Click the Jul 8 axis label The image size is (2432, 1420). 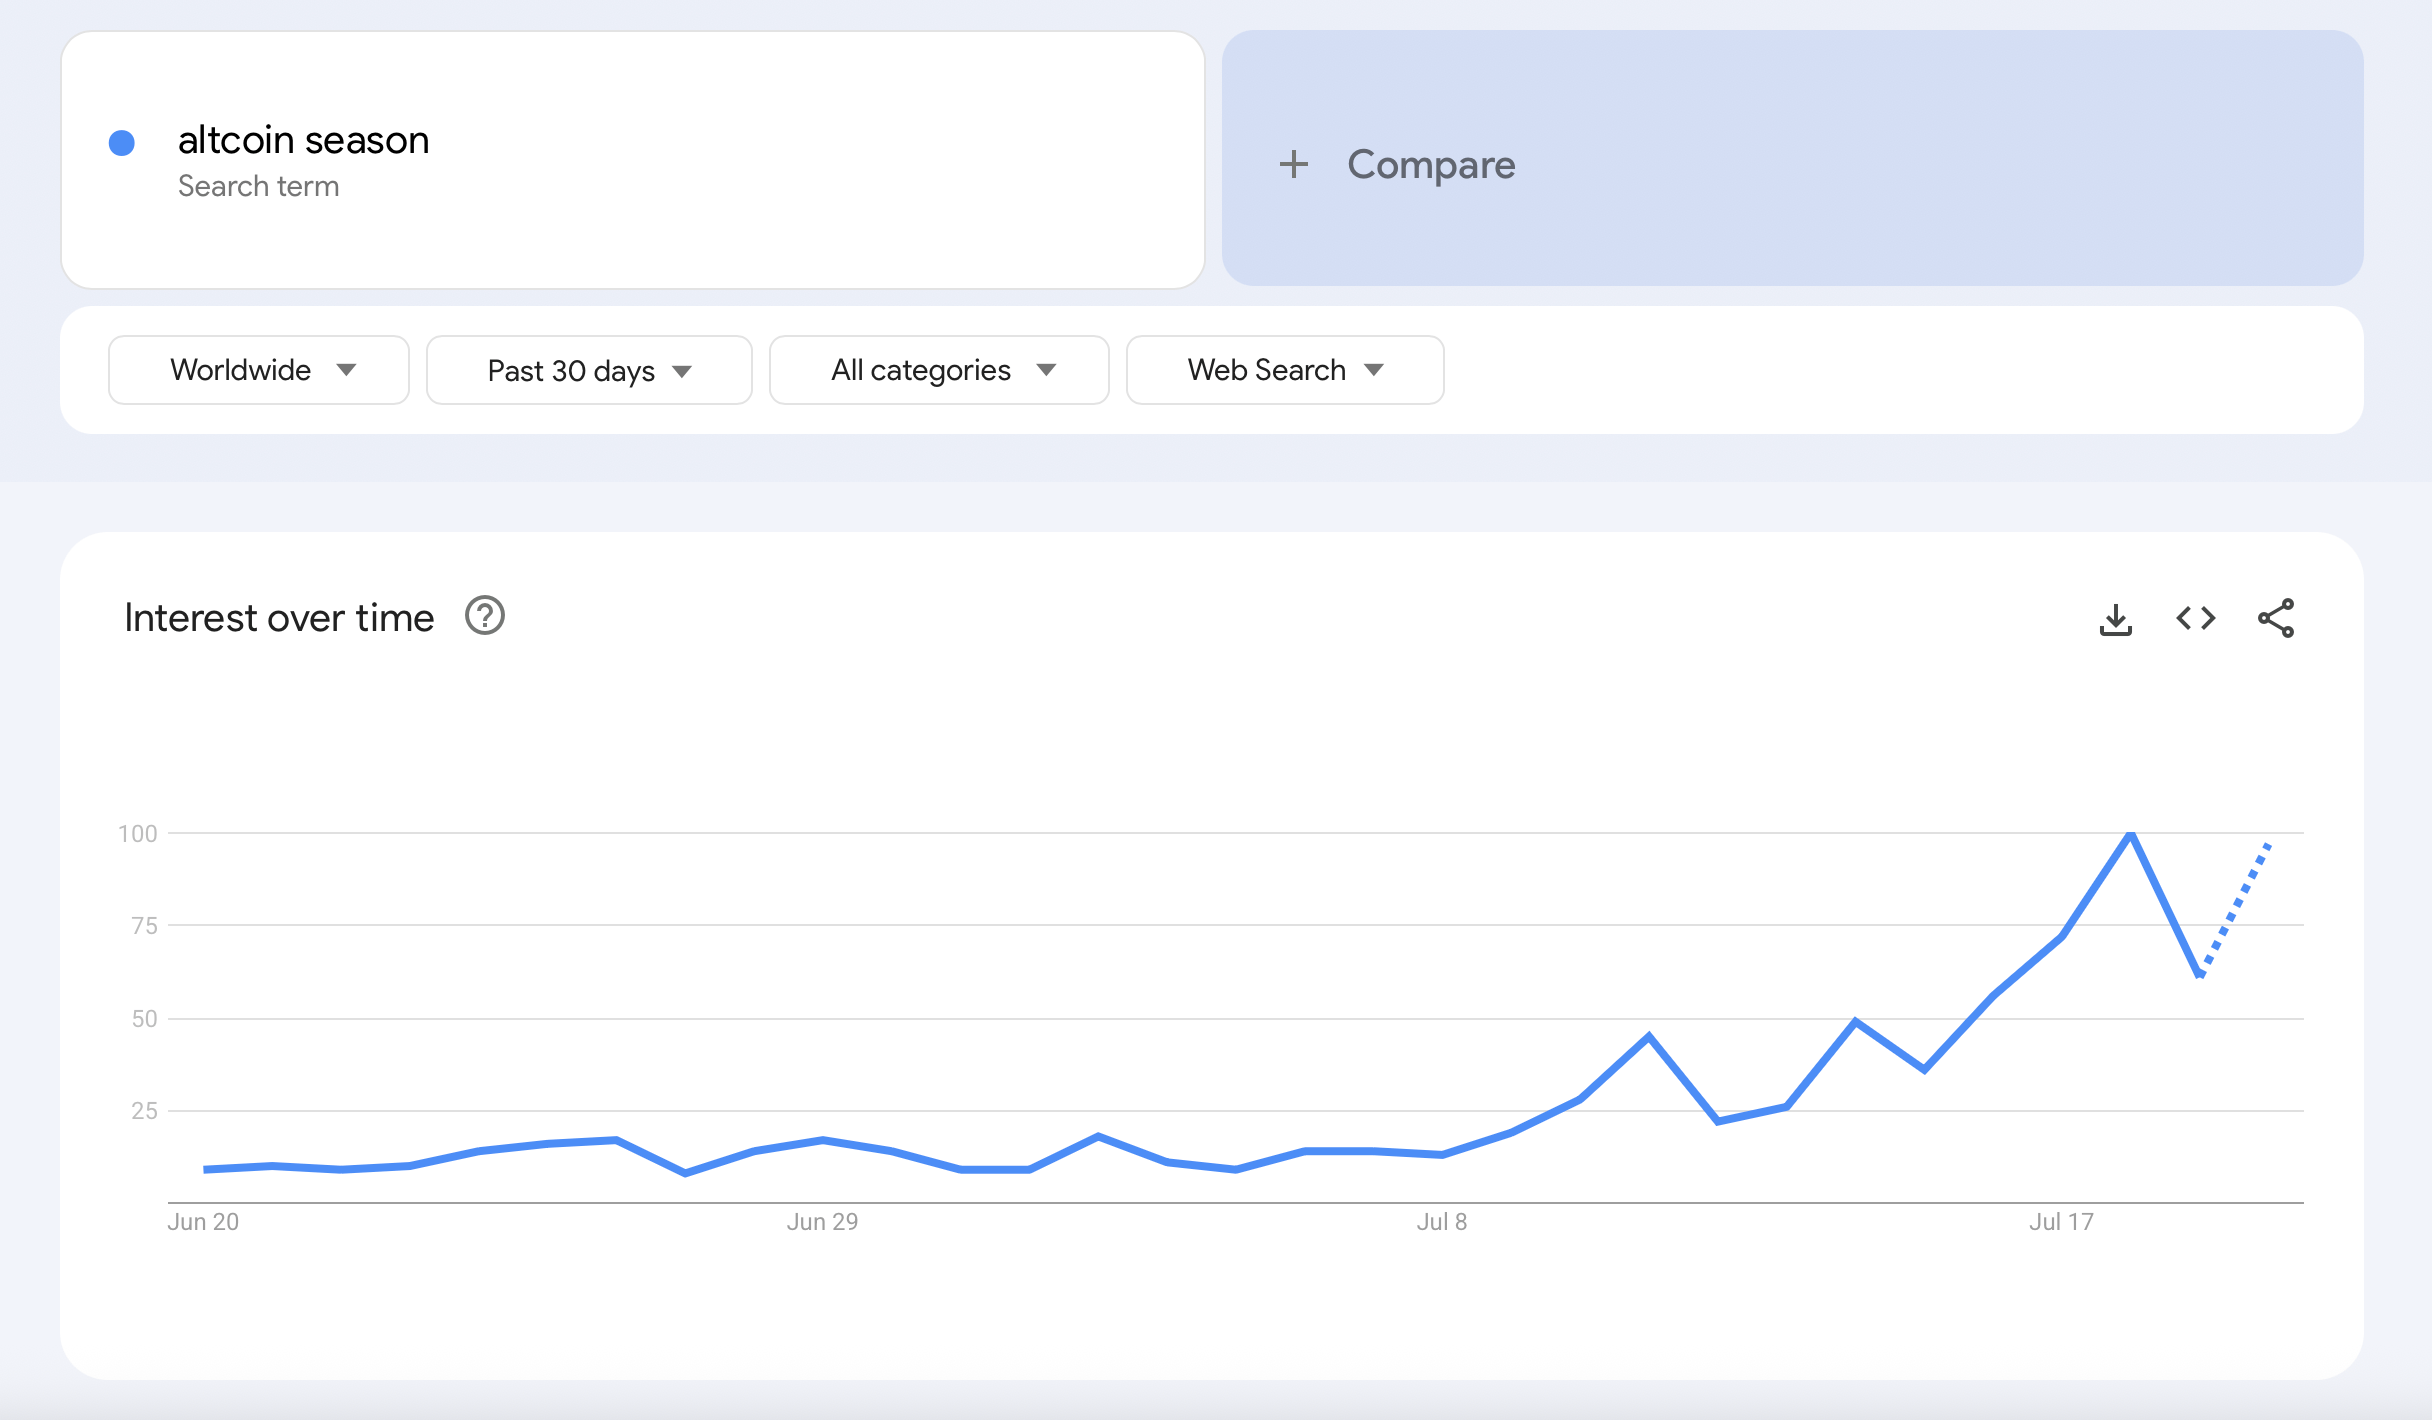click(x=1441, y=1222)
